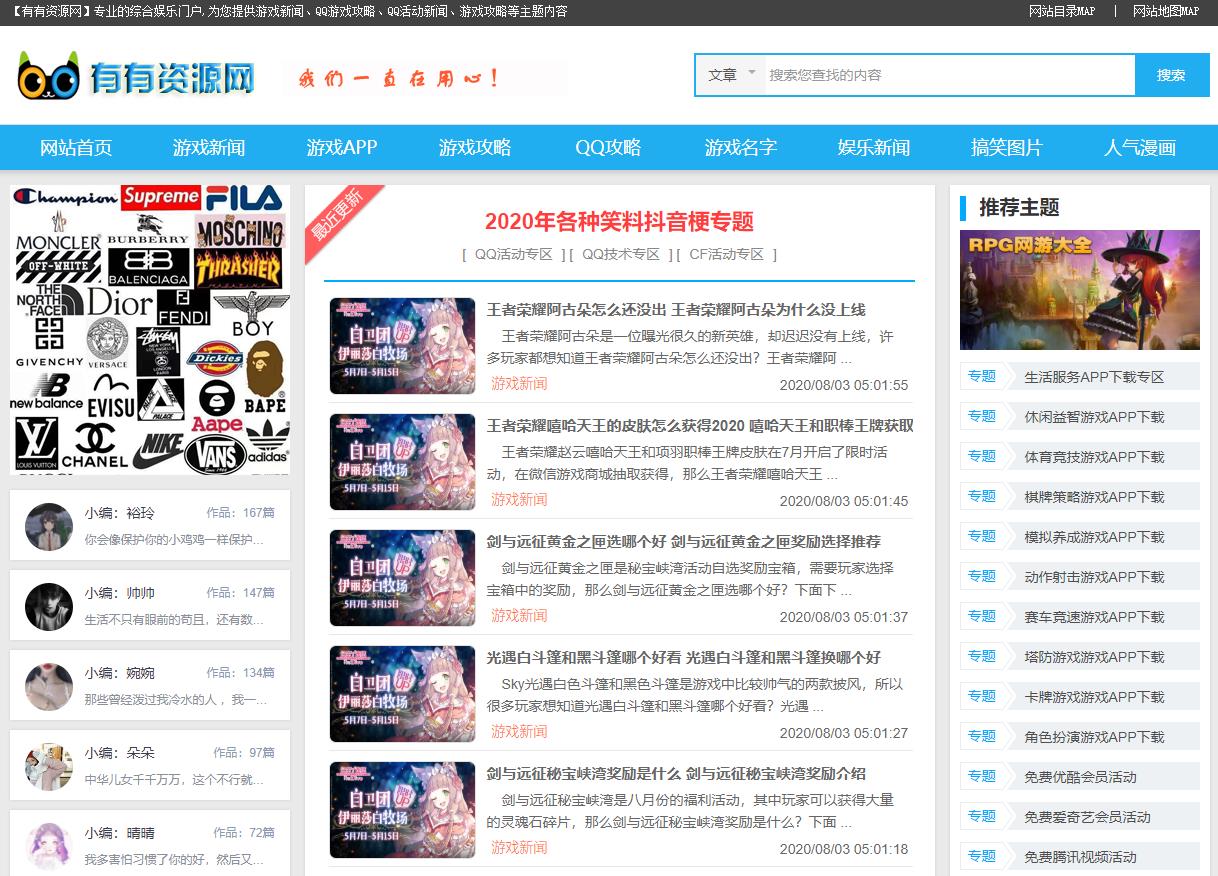Click 游戏新闻 tag dated 05:01:55
Image resolution: width=1218 pixels, height=876 pixels.
[x=519, y=384]
